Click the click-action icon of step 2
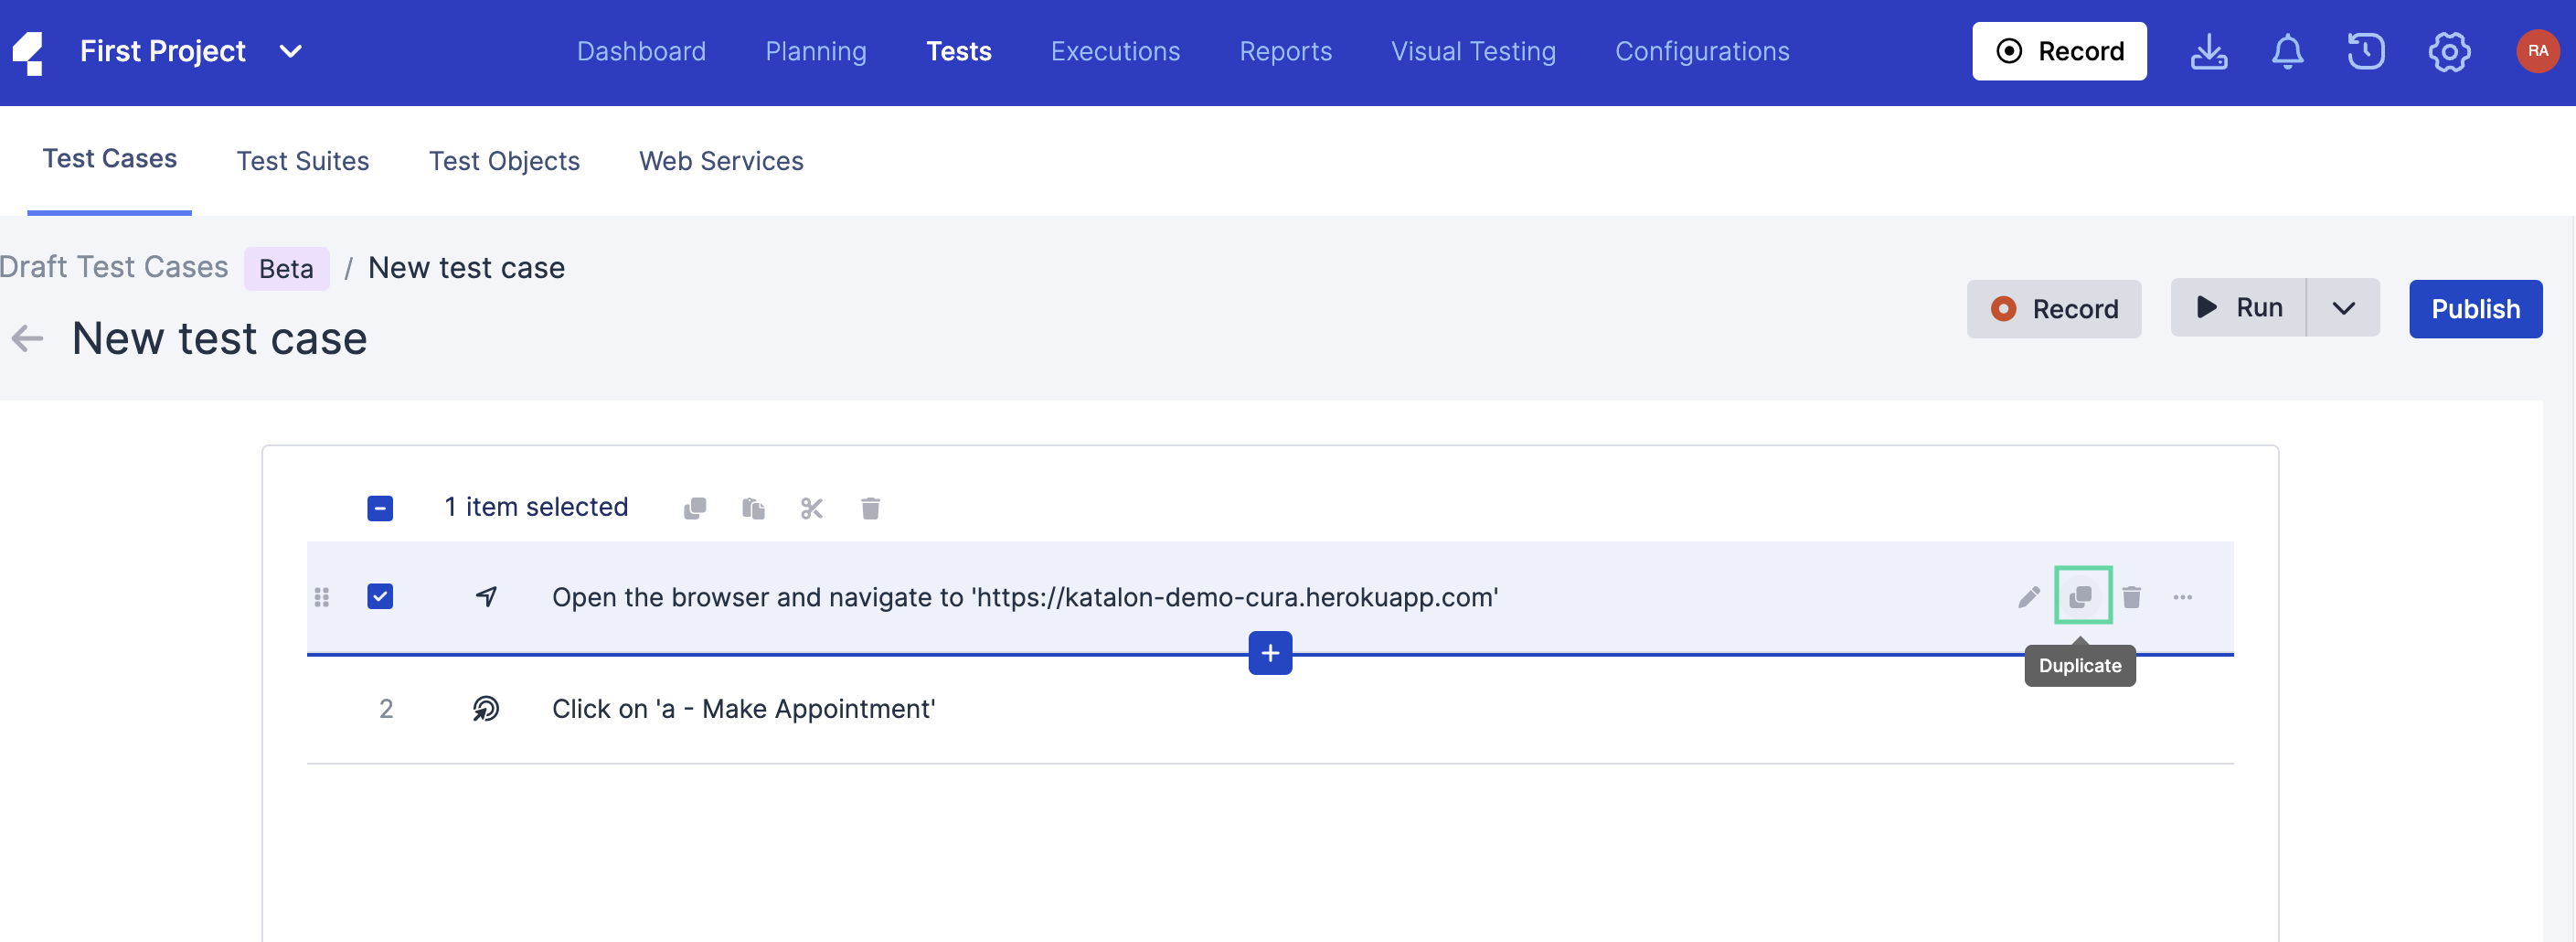This screenshot has height=942, width=2576. pyautogui.click(x=486, y=709)
